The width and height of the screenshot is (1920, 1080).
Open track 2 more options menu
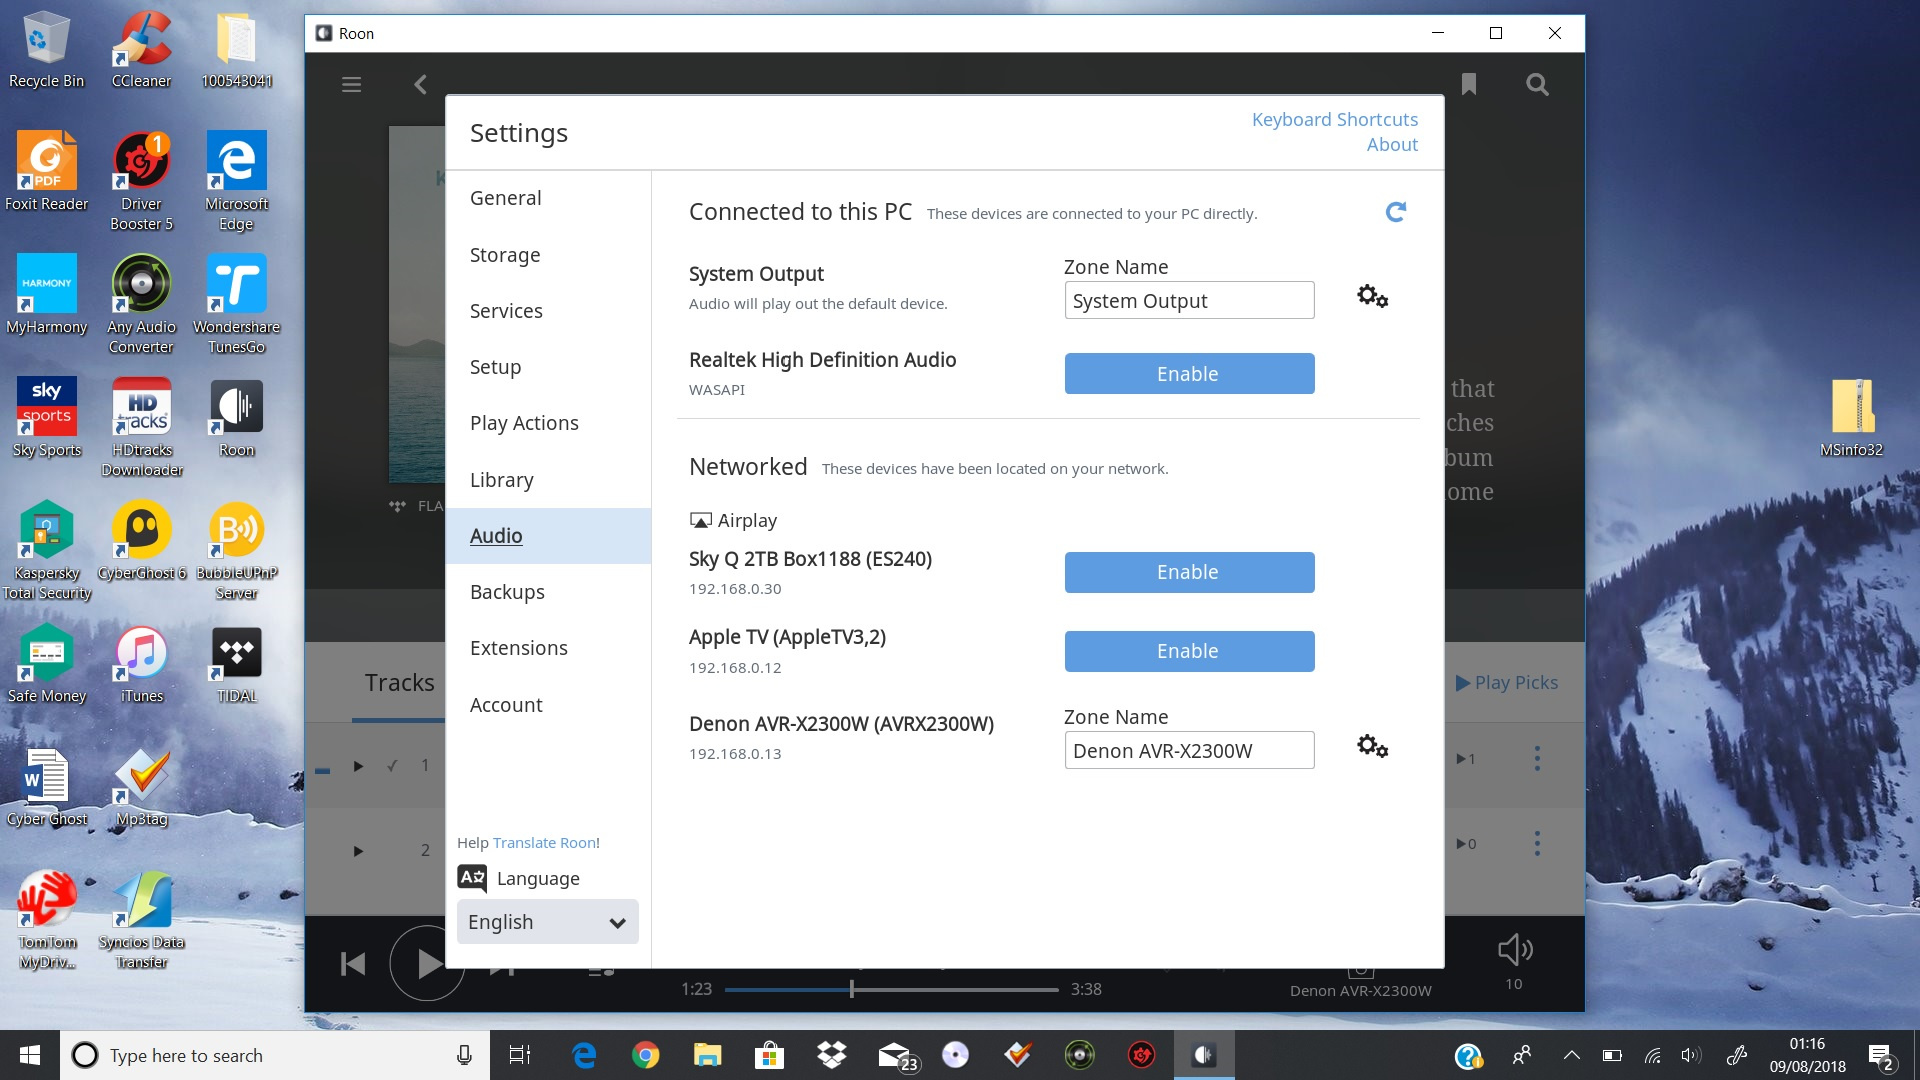point(1537,844)
